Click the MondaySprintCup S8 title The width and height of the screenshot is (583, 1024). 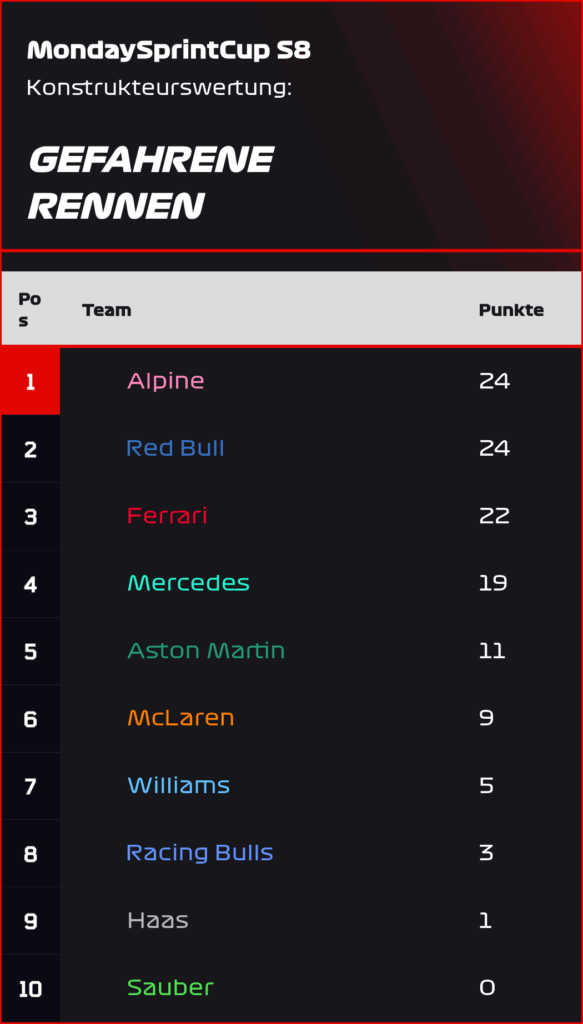pos(168,51)
